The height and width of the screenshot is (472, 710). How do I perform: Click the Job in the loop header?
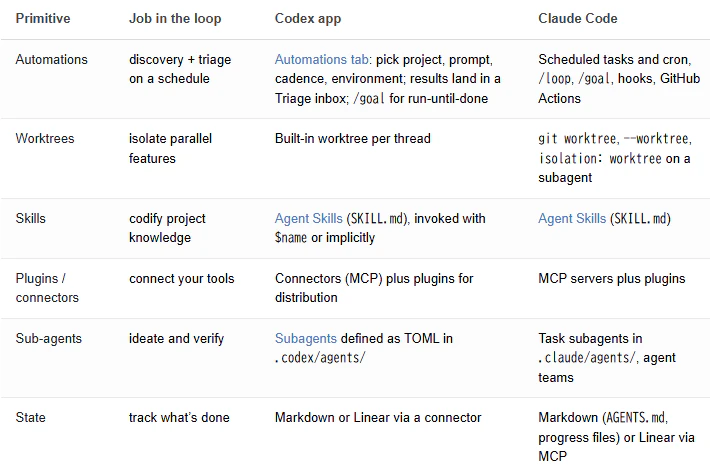coord(175,19)
